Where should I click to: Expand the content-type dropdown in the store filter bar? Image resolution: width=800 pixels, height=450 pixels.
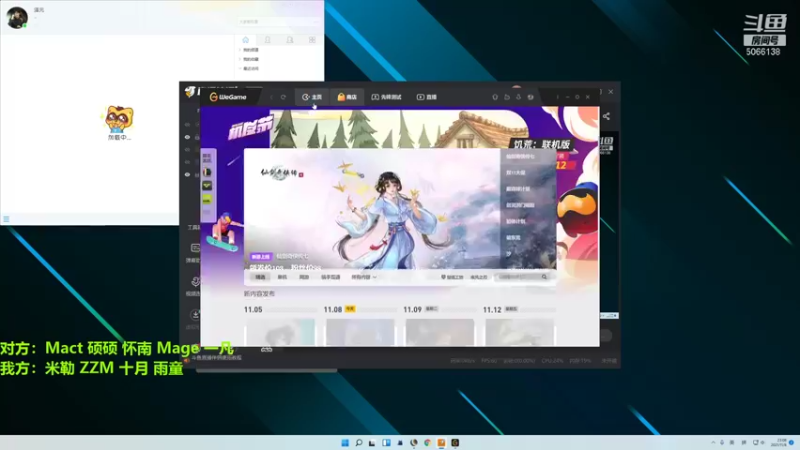(364, 277)
